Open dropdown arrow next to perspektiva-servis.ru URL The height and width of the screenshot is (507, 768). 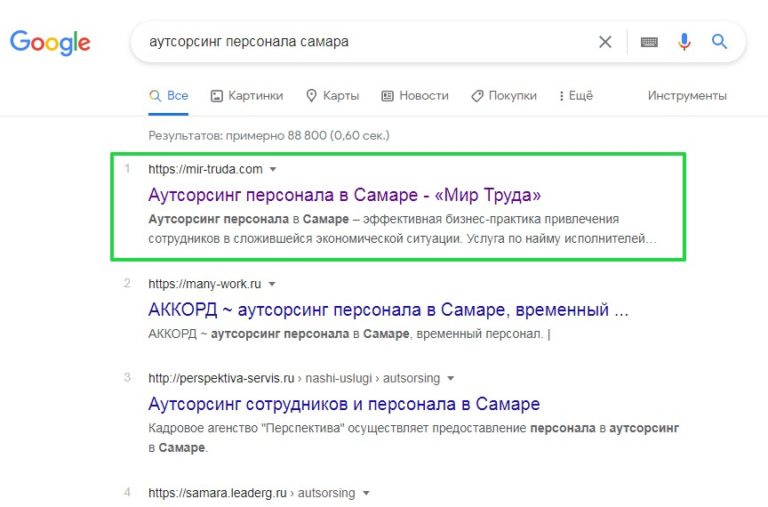[x=451, y=378]
